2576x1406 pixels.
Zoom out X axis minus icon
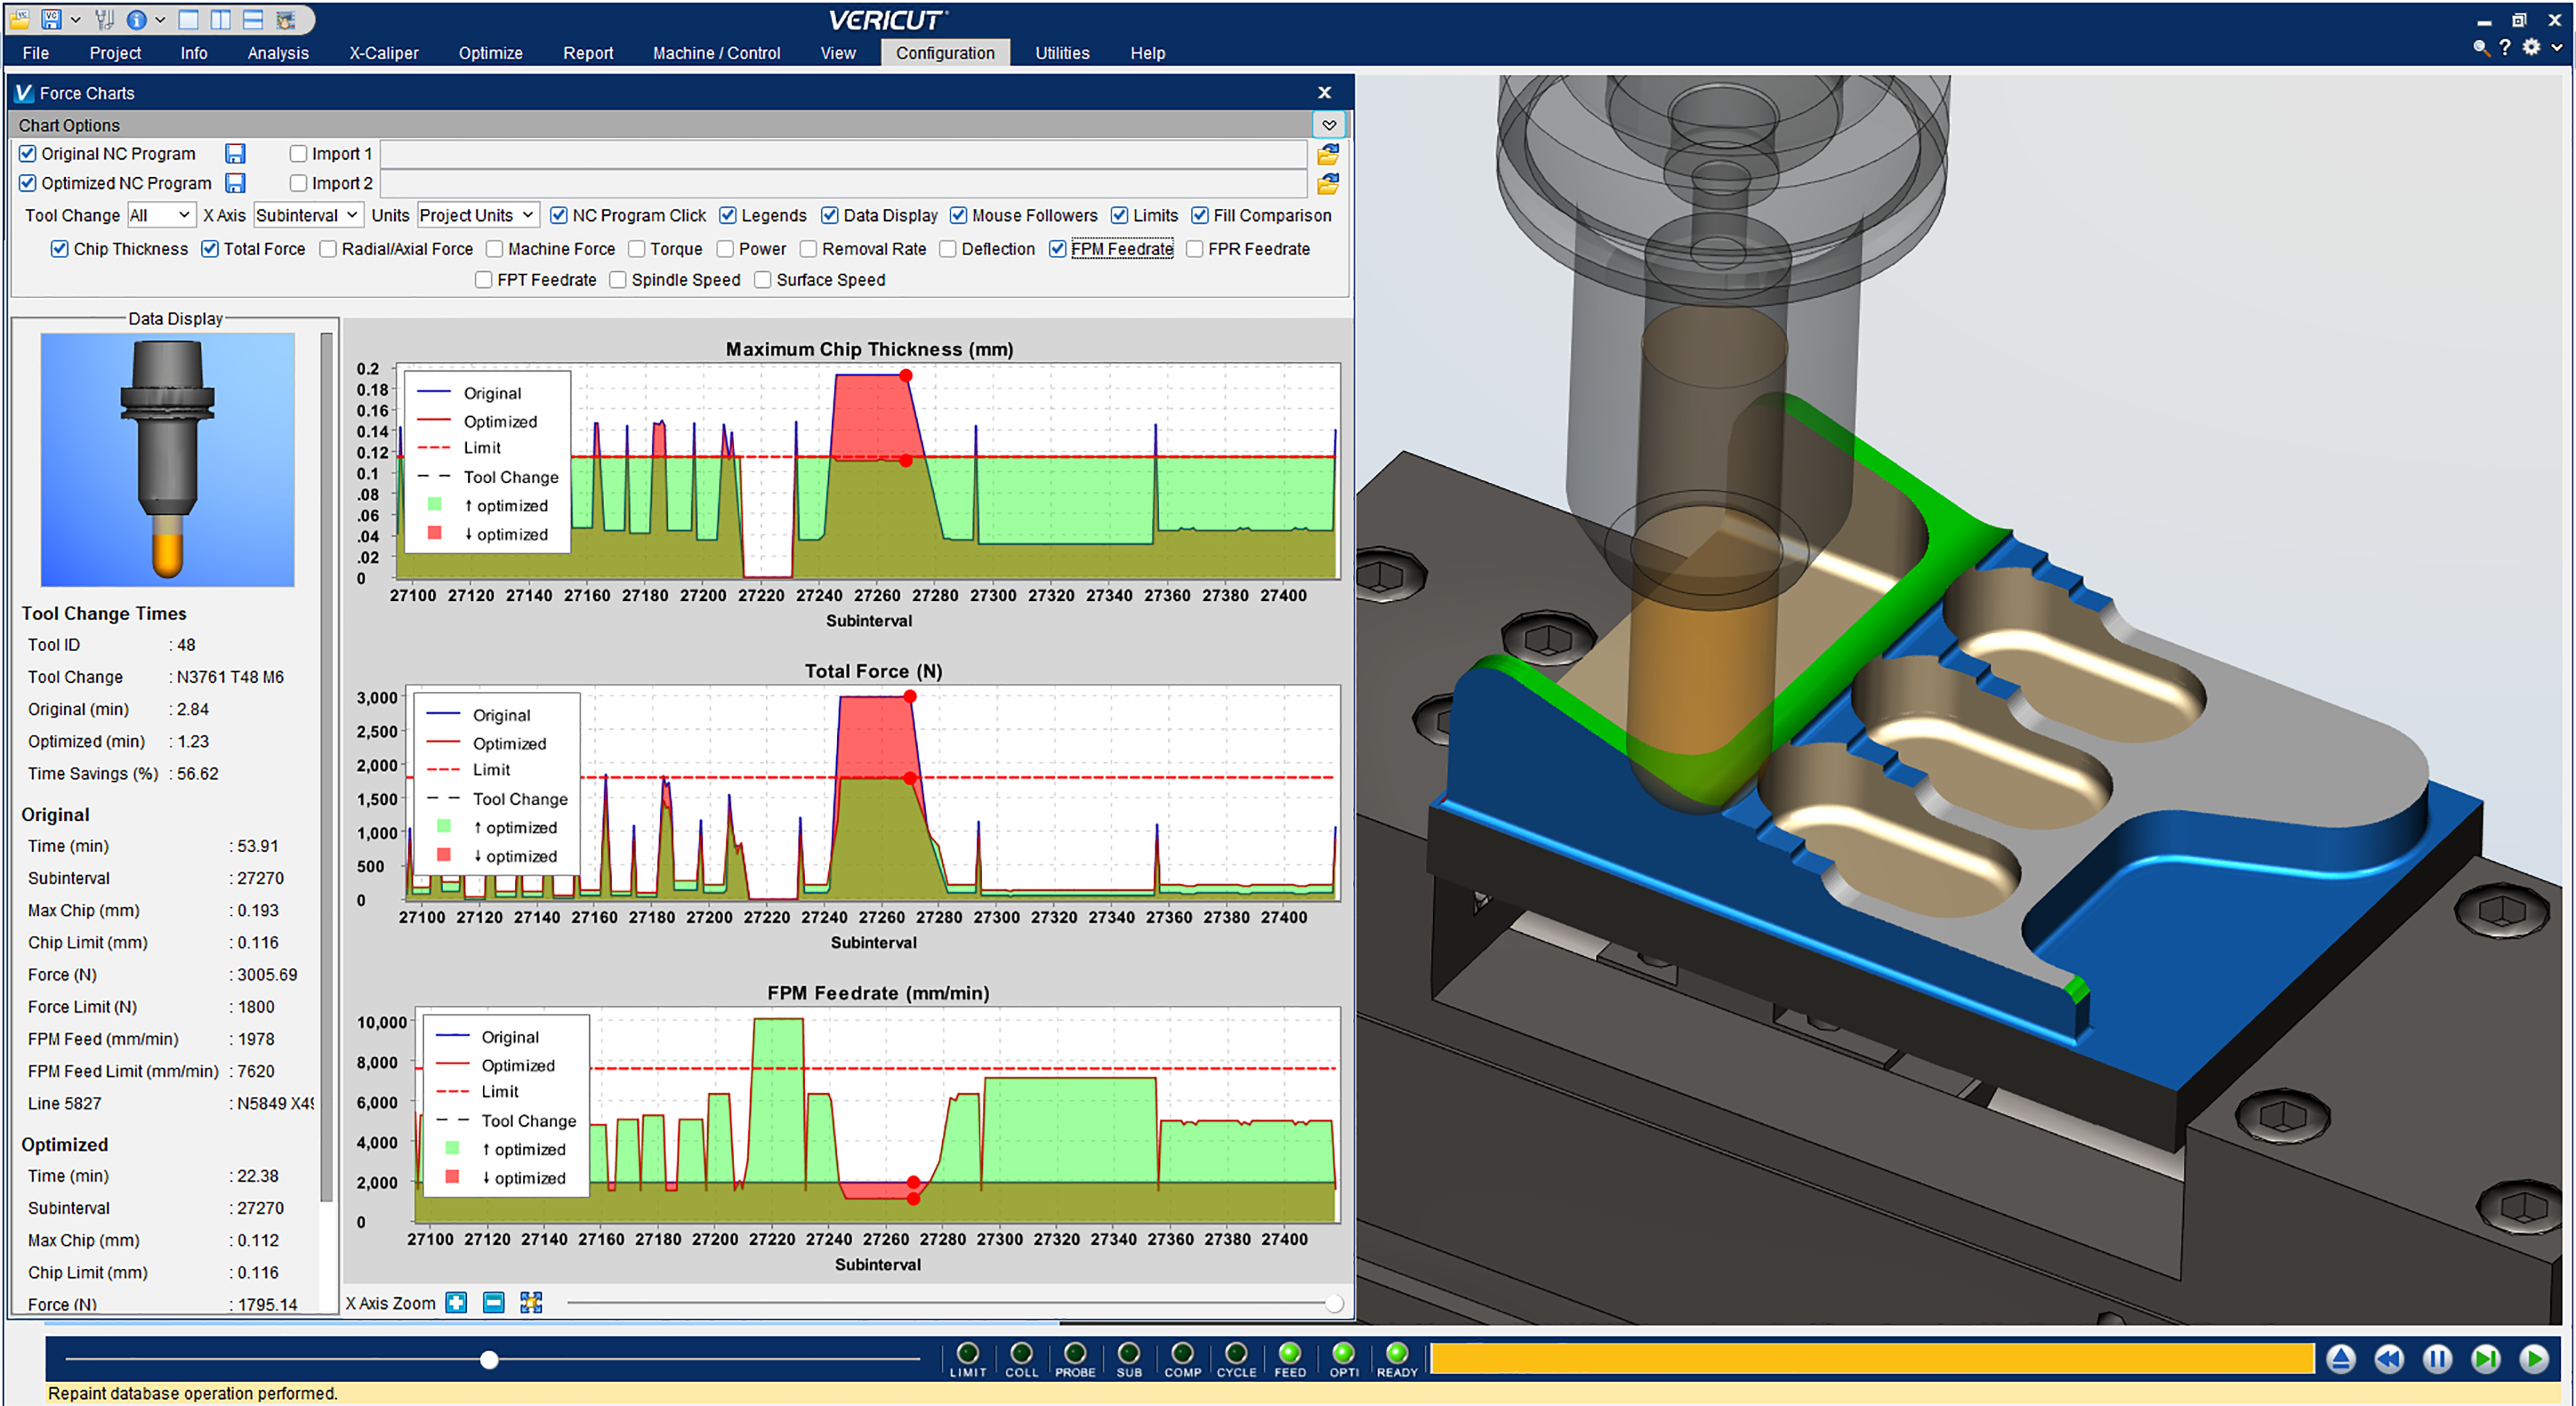(493, 1302)
